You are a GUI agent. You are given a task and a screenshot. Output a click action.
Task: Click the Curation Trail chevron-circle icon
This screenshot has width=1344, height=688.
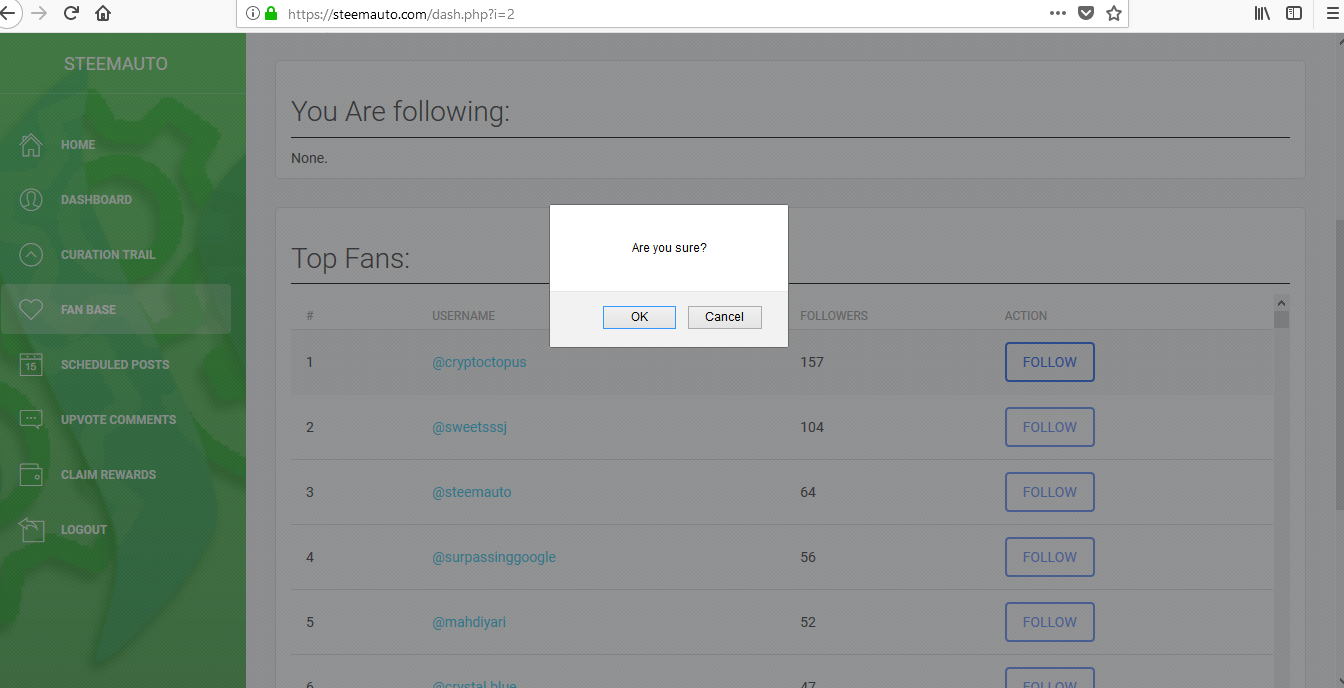31,255
